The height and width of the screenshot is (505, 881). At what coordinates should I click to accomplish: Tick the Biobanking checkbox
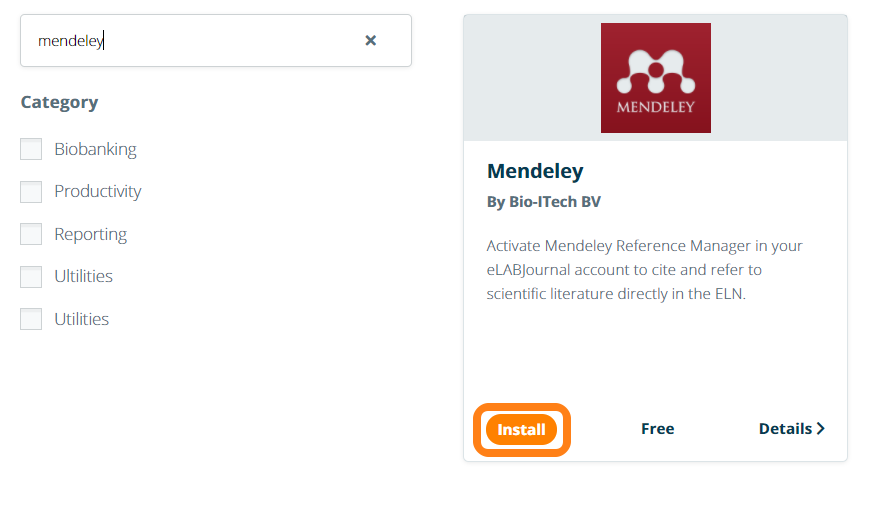tap(31, 149)
